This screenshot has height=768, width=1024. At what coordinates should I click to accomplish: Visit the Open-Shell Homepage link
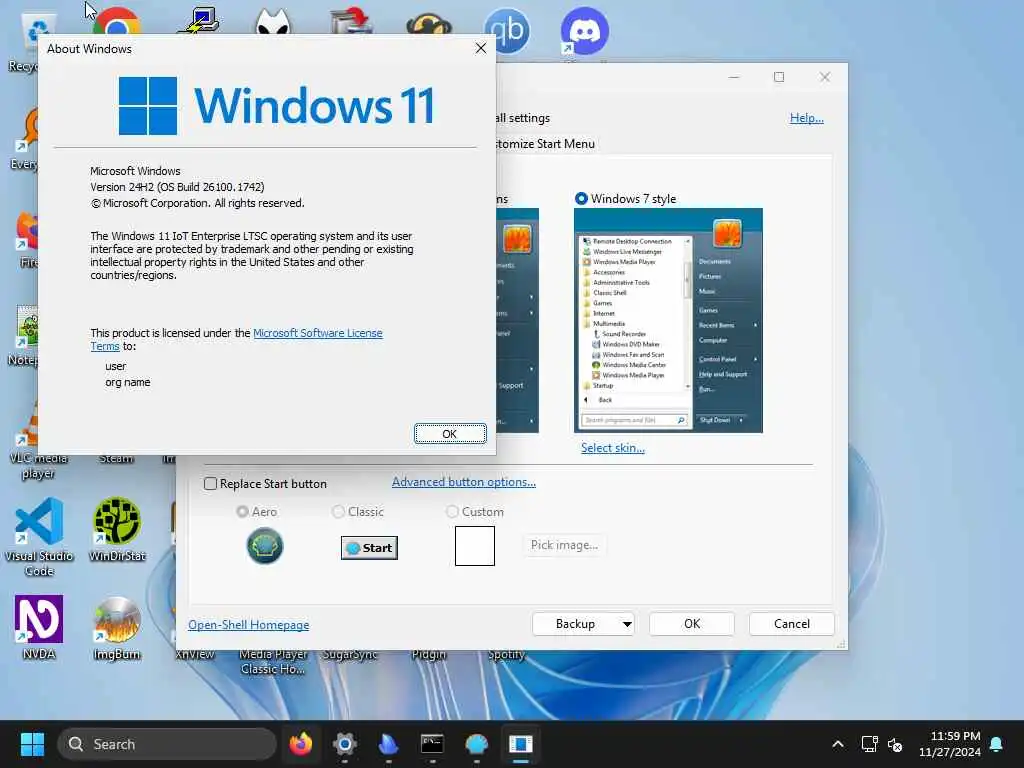(249, 625)
